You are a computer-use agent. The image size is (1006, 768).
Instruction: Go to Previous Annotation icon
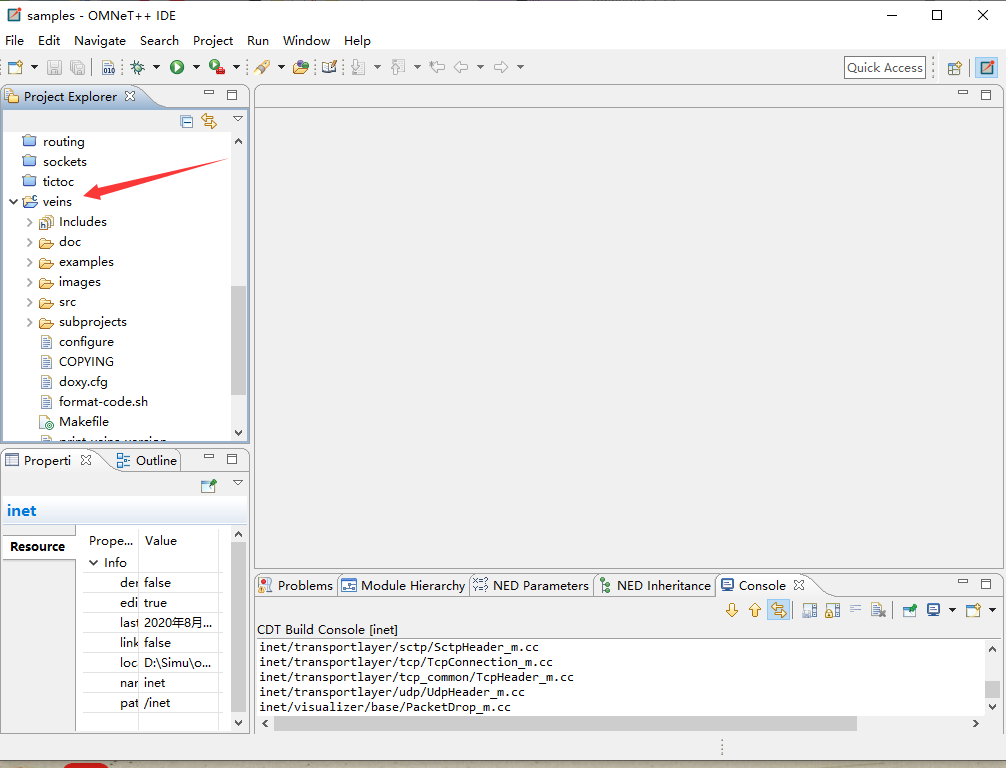pyautogui.click(x=398, y=67)
